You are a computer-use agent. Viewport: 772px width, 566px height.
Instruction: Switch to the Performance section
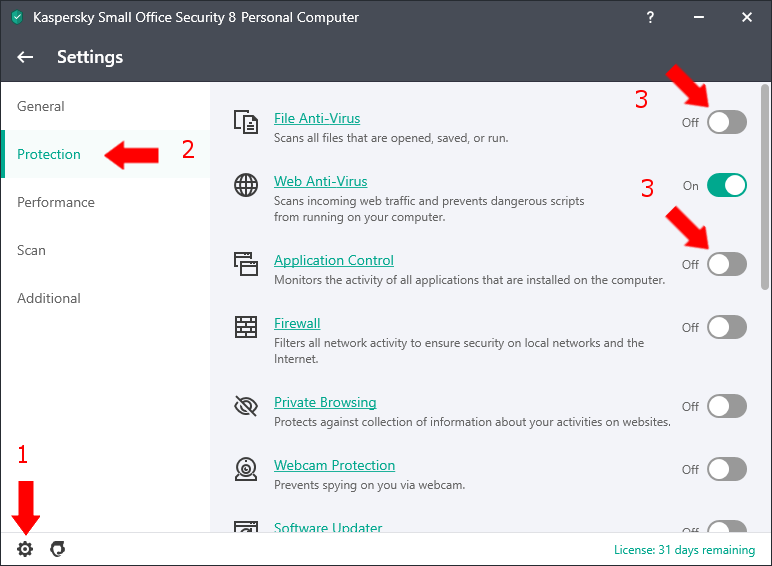(105, 202)
